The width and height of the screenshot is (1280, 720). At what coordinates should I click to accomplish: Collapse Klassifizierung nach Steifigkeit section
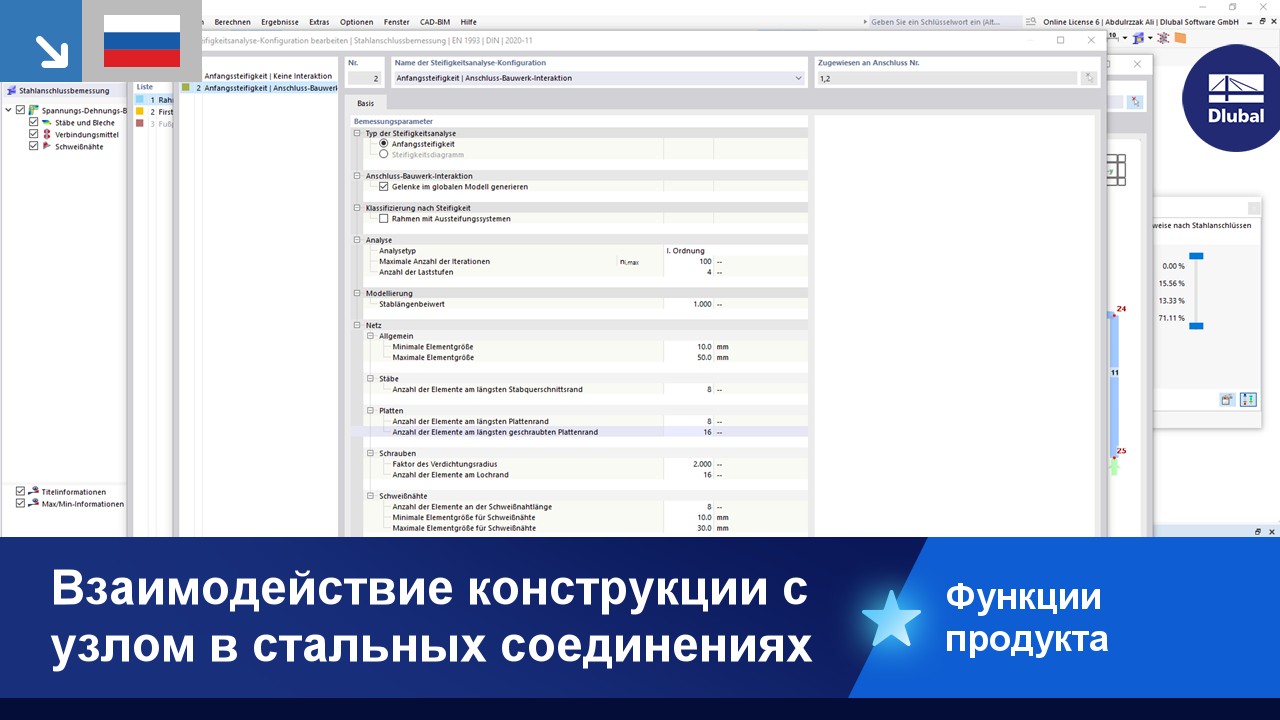click(x=357, y=208)
